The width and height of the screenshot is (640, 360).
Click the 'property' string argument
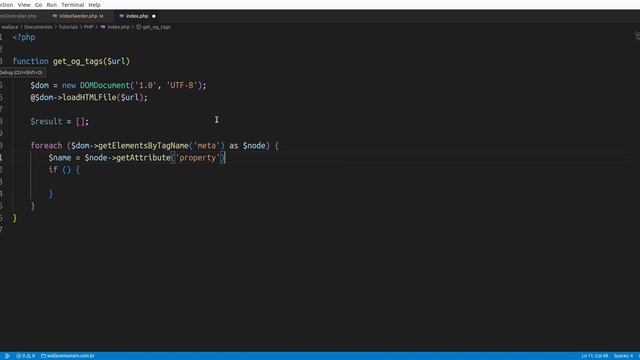pos(198,158)
